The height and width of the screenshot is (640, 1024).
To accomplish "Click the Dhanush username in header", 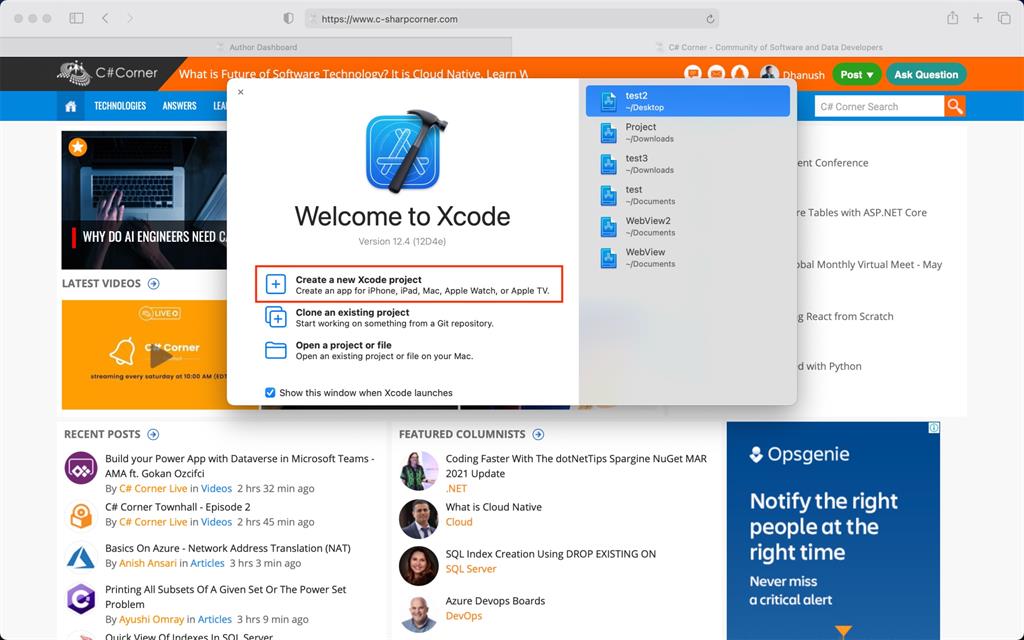I will pyautogui.click(x=803, y=75).
